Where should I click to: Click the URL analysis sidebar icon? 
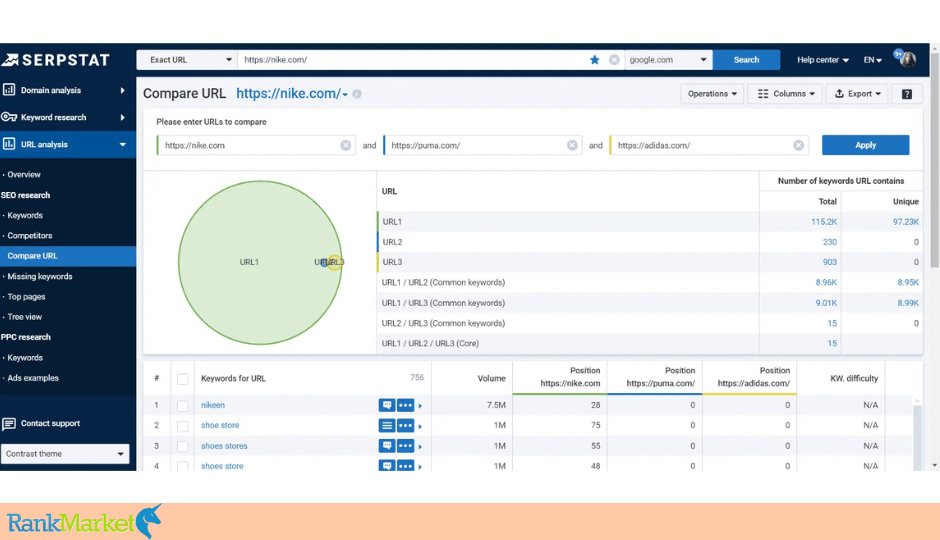pyautogui.click(x=9, y=144)
